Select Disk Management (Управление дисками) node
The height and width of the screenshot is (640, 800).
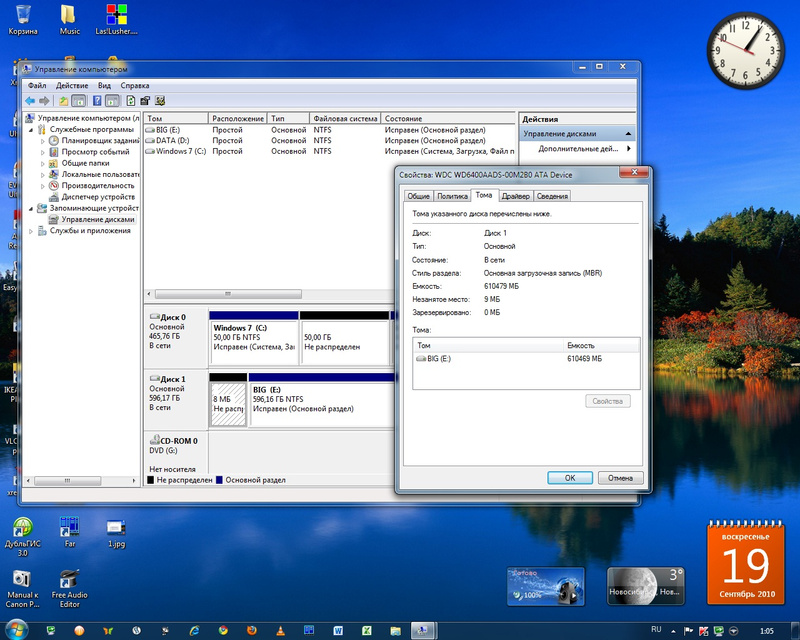click(x=97, y=219)
